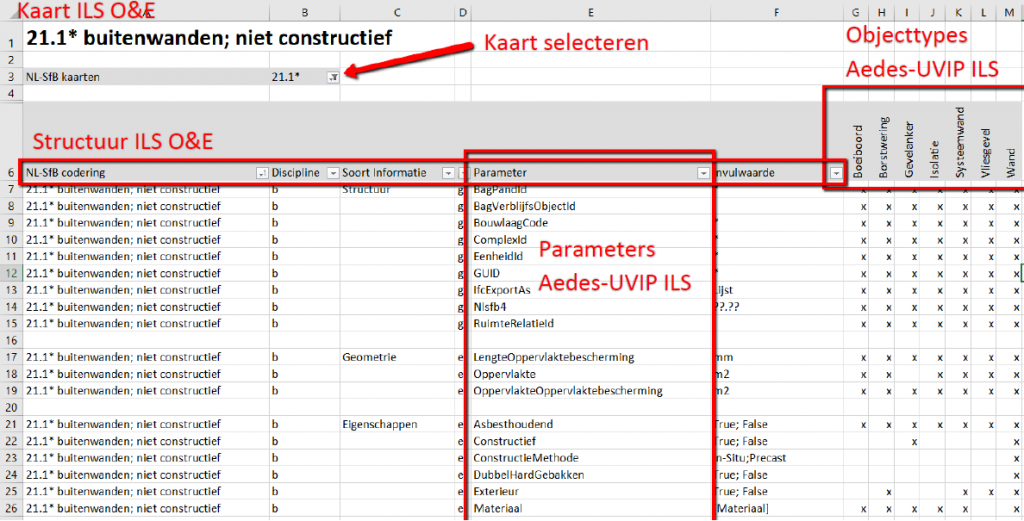The height and width of the screenshot is (521, 1024).
Task: Select column G header
Action: (x=856, y=13)
